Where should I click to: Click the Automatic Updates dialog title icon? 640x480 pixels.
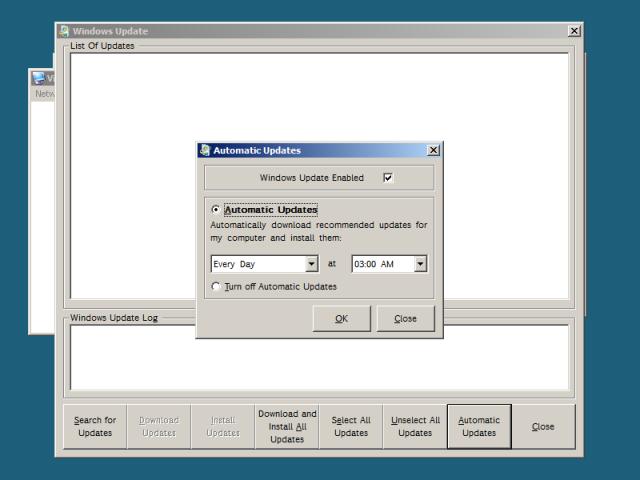[x=204, y=150]
